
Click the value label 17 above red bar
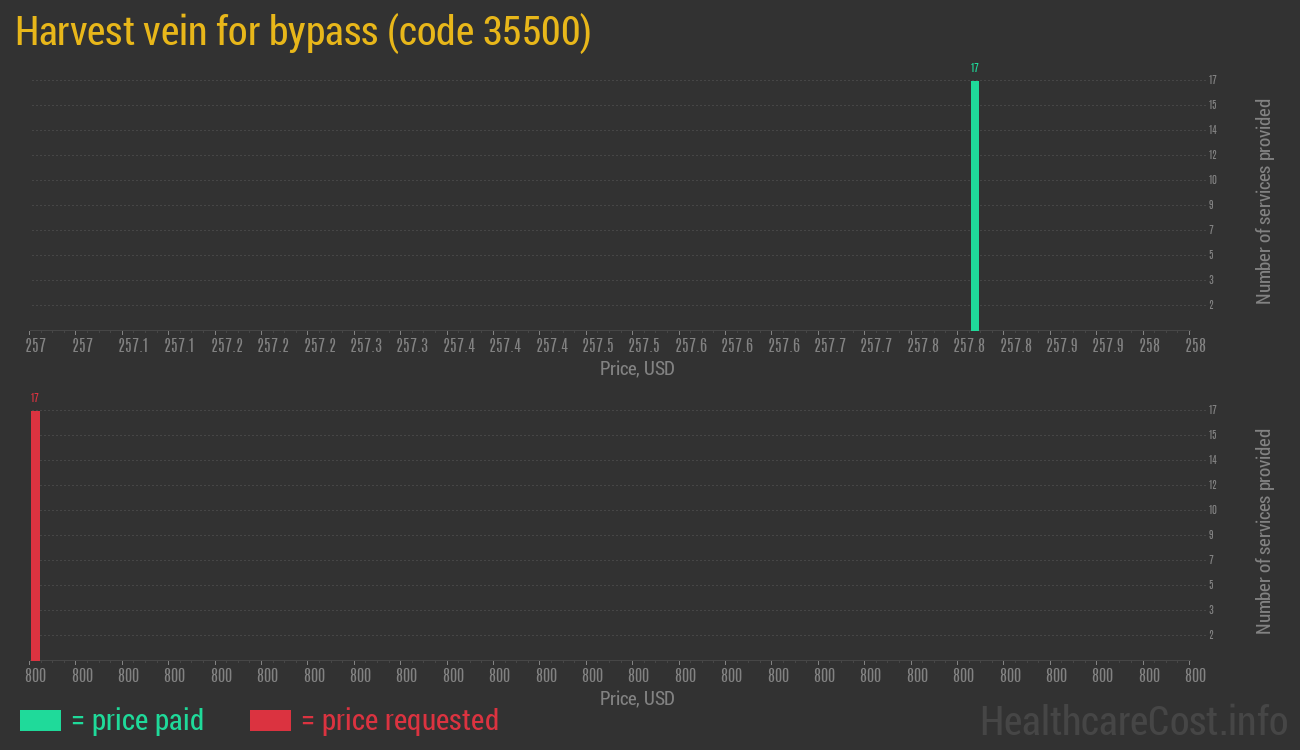tap(35, 398)
